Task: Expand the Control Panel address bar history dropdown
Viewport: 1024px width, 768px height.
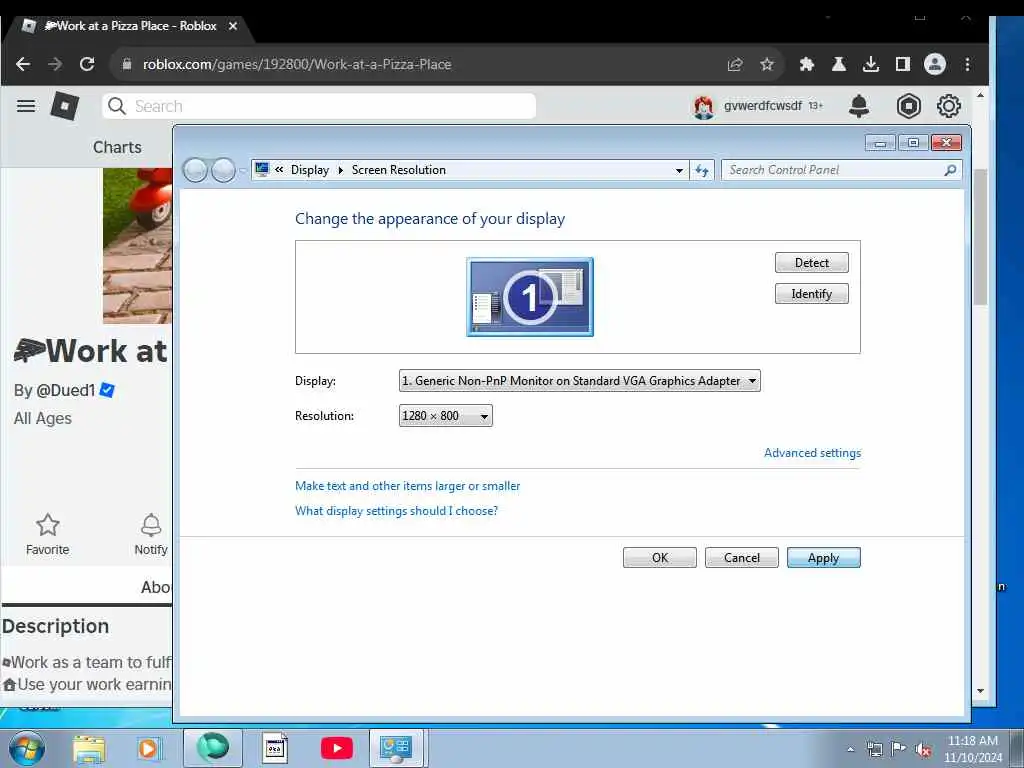Action: coord(679,170)
